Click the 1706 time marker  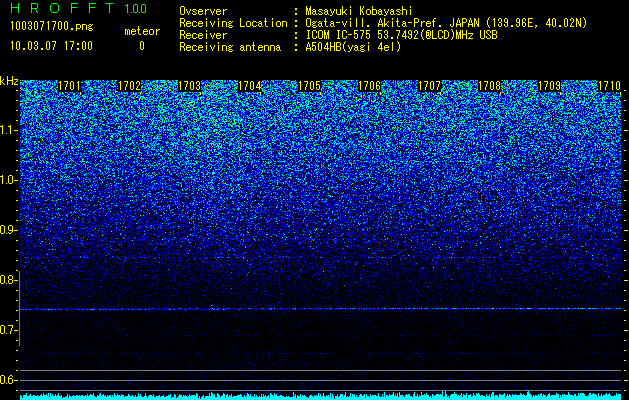[x=369, y=86]
